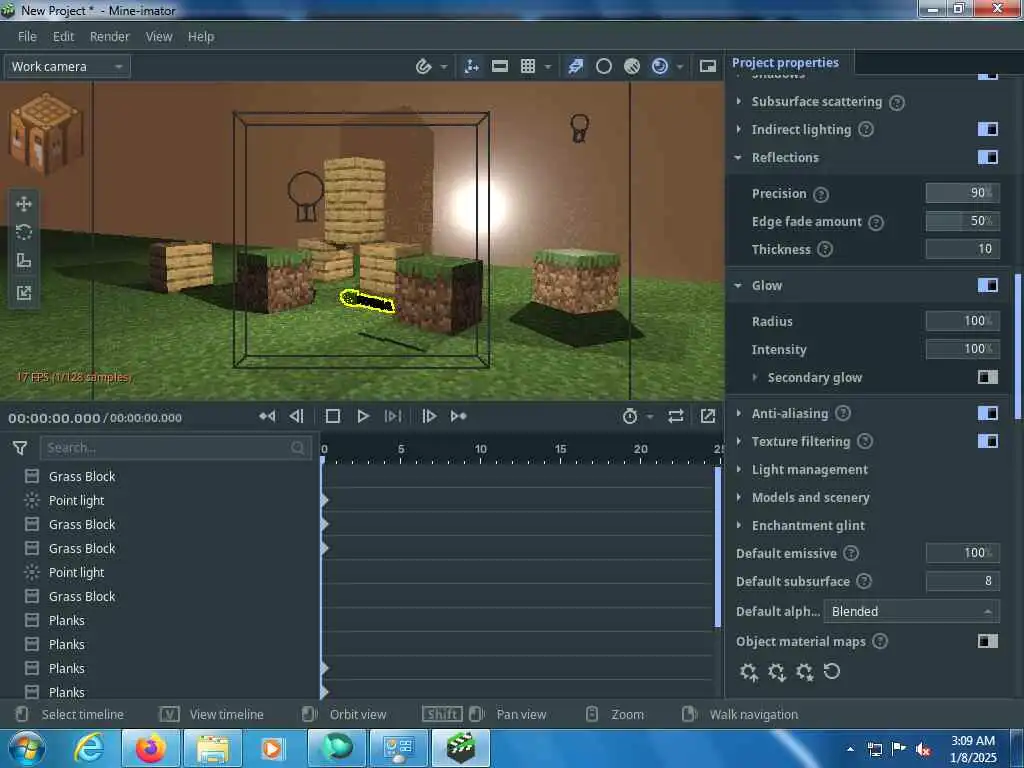Select the scale tool in viewport
Screen dimensions: 1024x768
[24, 261]
